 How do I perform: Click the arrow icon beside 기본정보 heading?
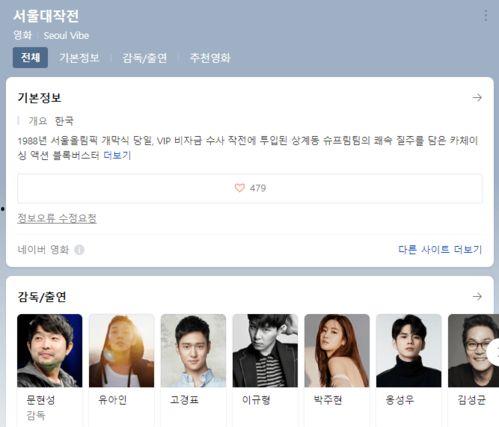[477, 98]
